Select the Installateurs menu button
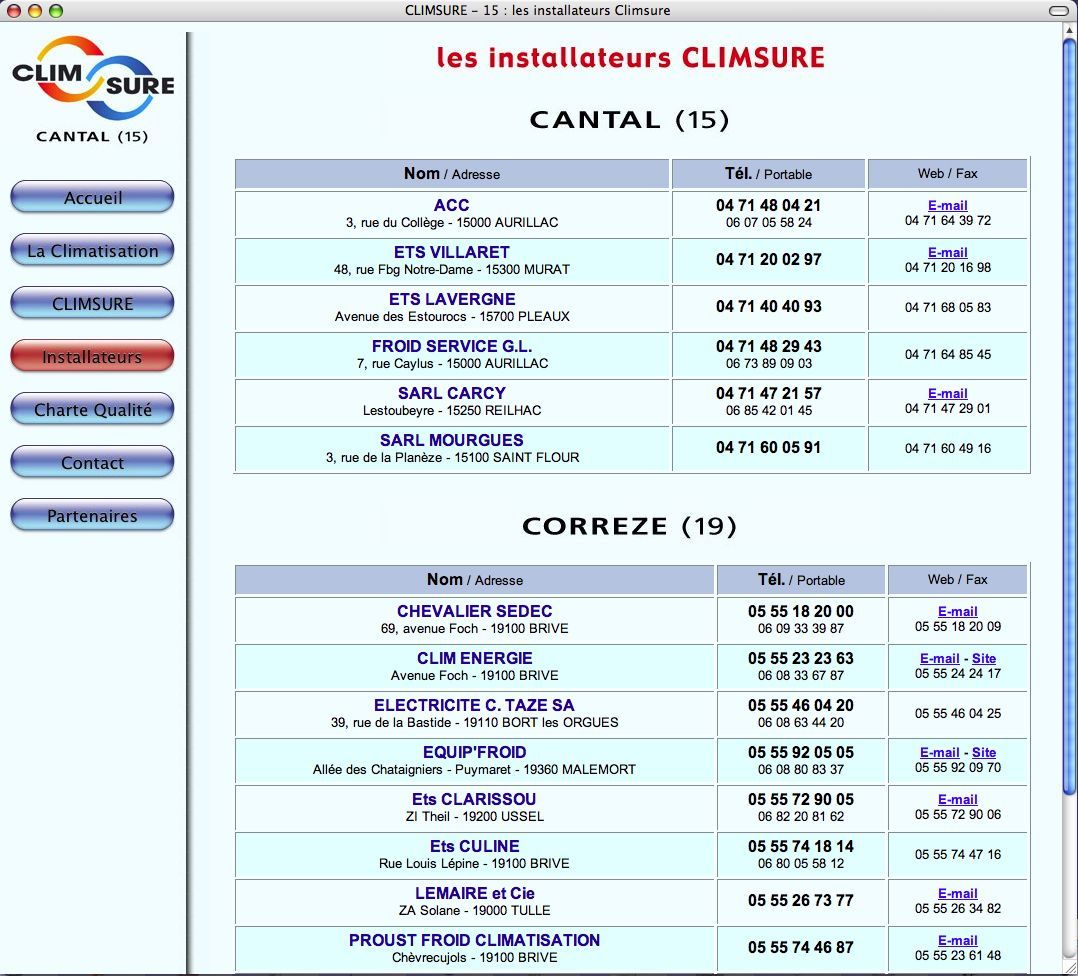Image resolution: width=1078 pixels, height=976 pixels. click(x=92, y=356)
